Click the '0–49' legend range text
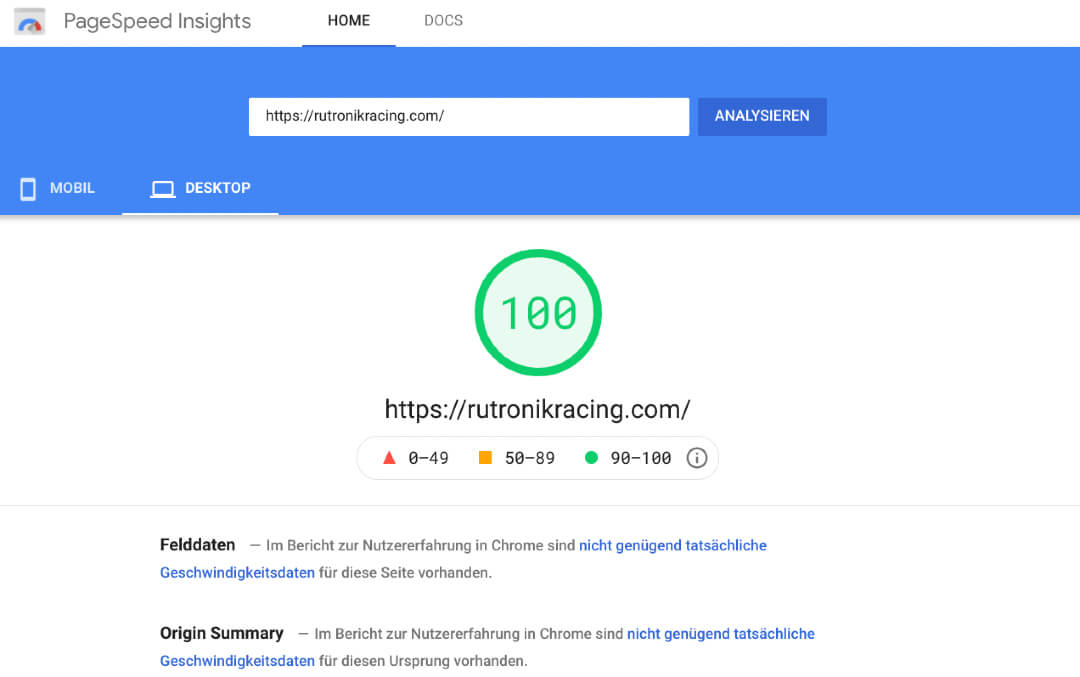The width and height of the screenshot is (1080, 677). (428, 458)
